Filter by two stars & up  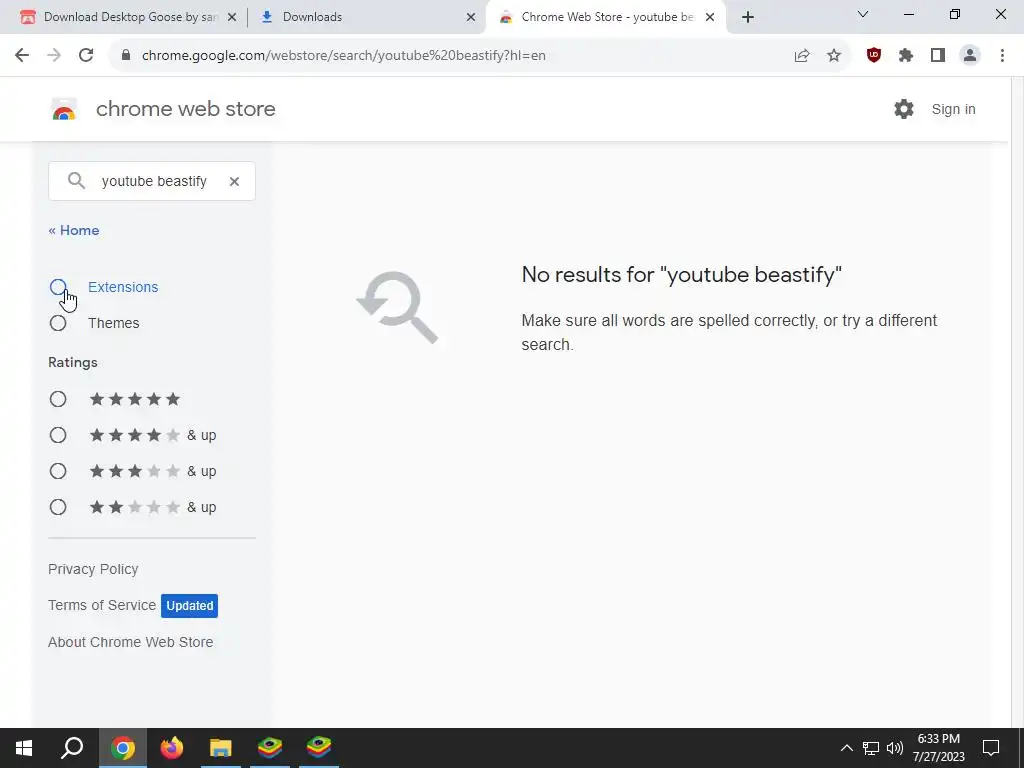click(x=58, y=507)
